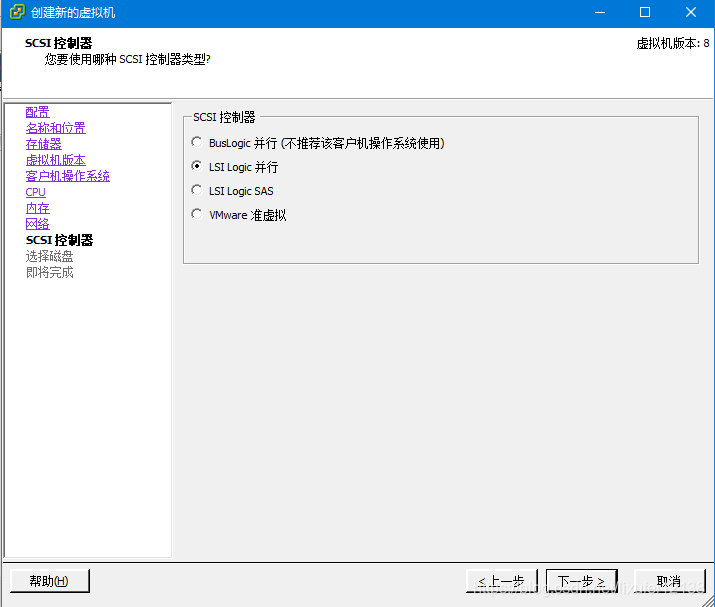Pick the VMware 准虚拟 radio option
Viewport: 715px width, 607px height.
tap(197, 214)
